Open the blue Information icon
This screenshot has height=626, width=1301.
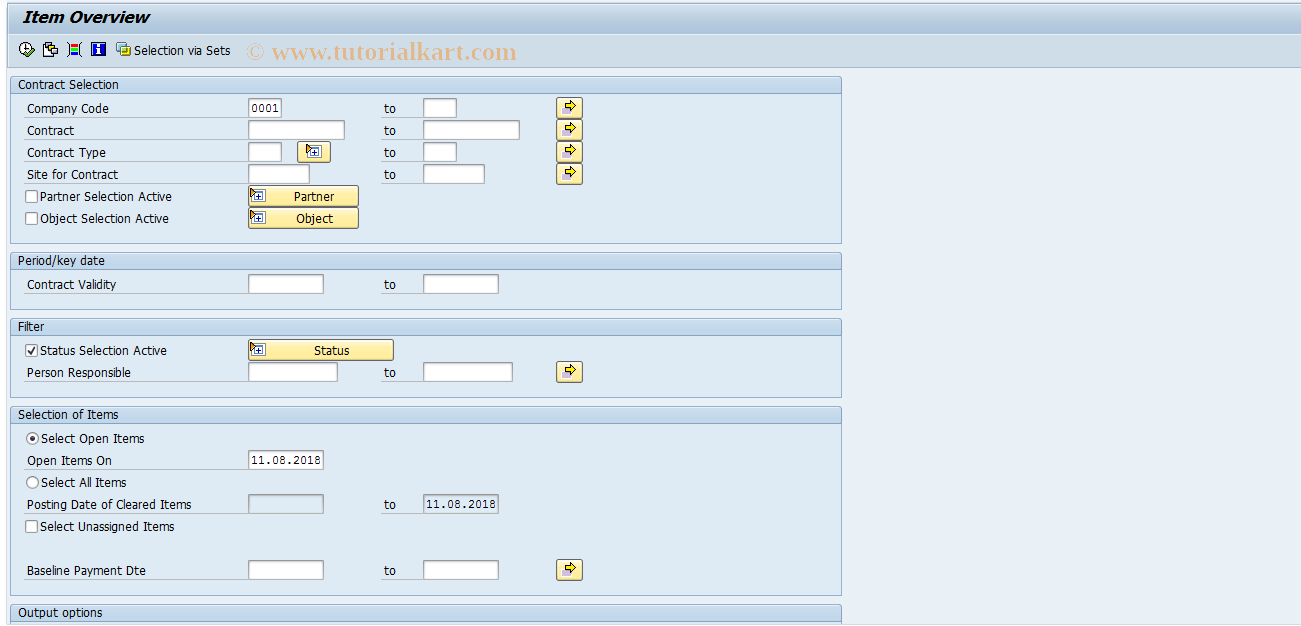(x=98, y=49)
